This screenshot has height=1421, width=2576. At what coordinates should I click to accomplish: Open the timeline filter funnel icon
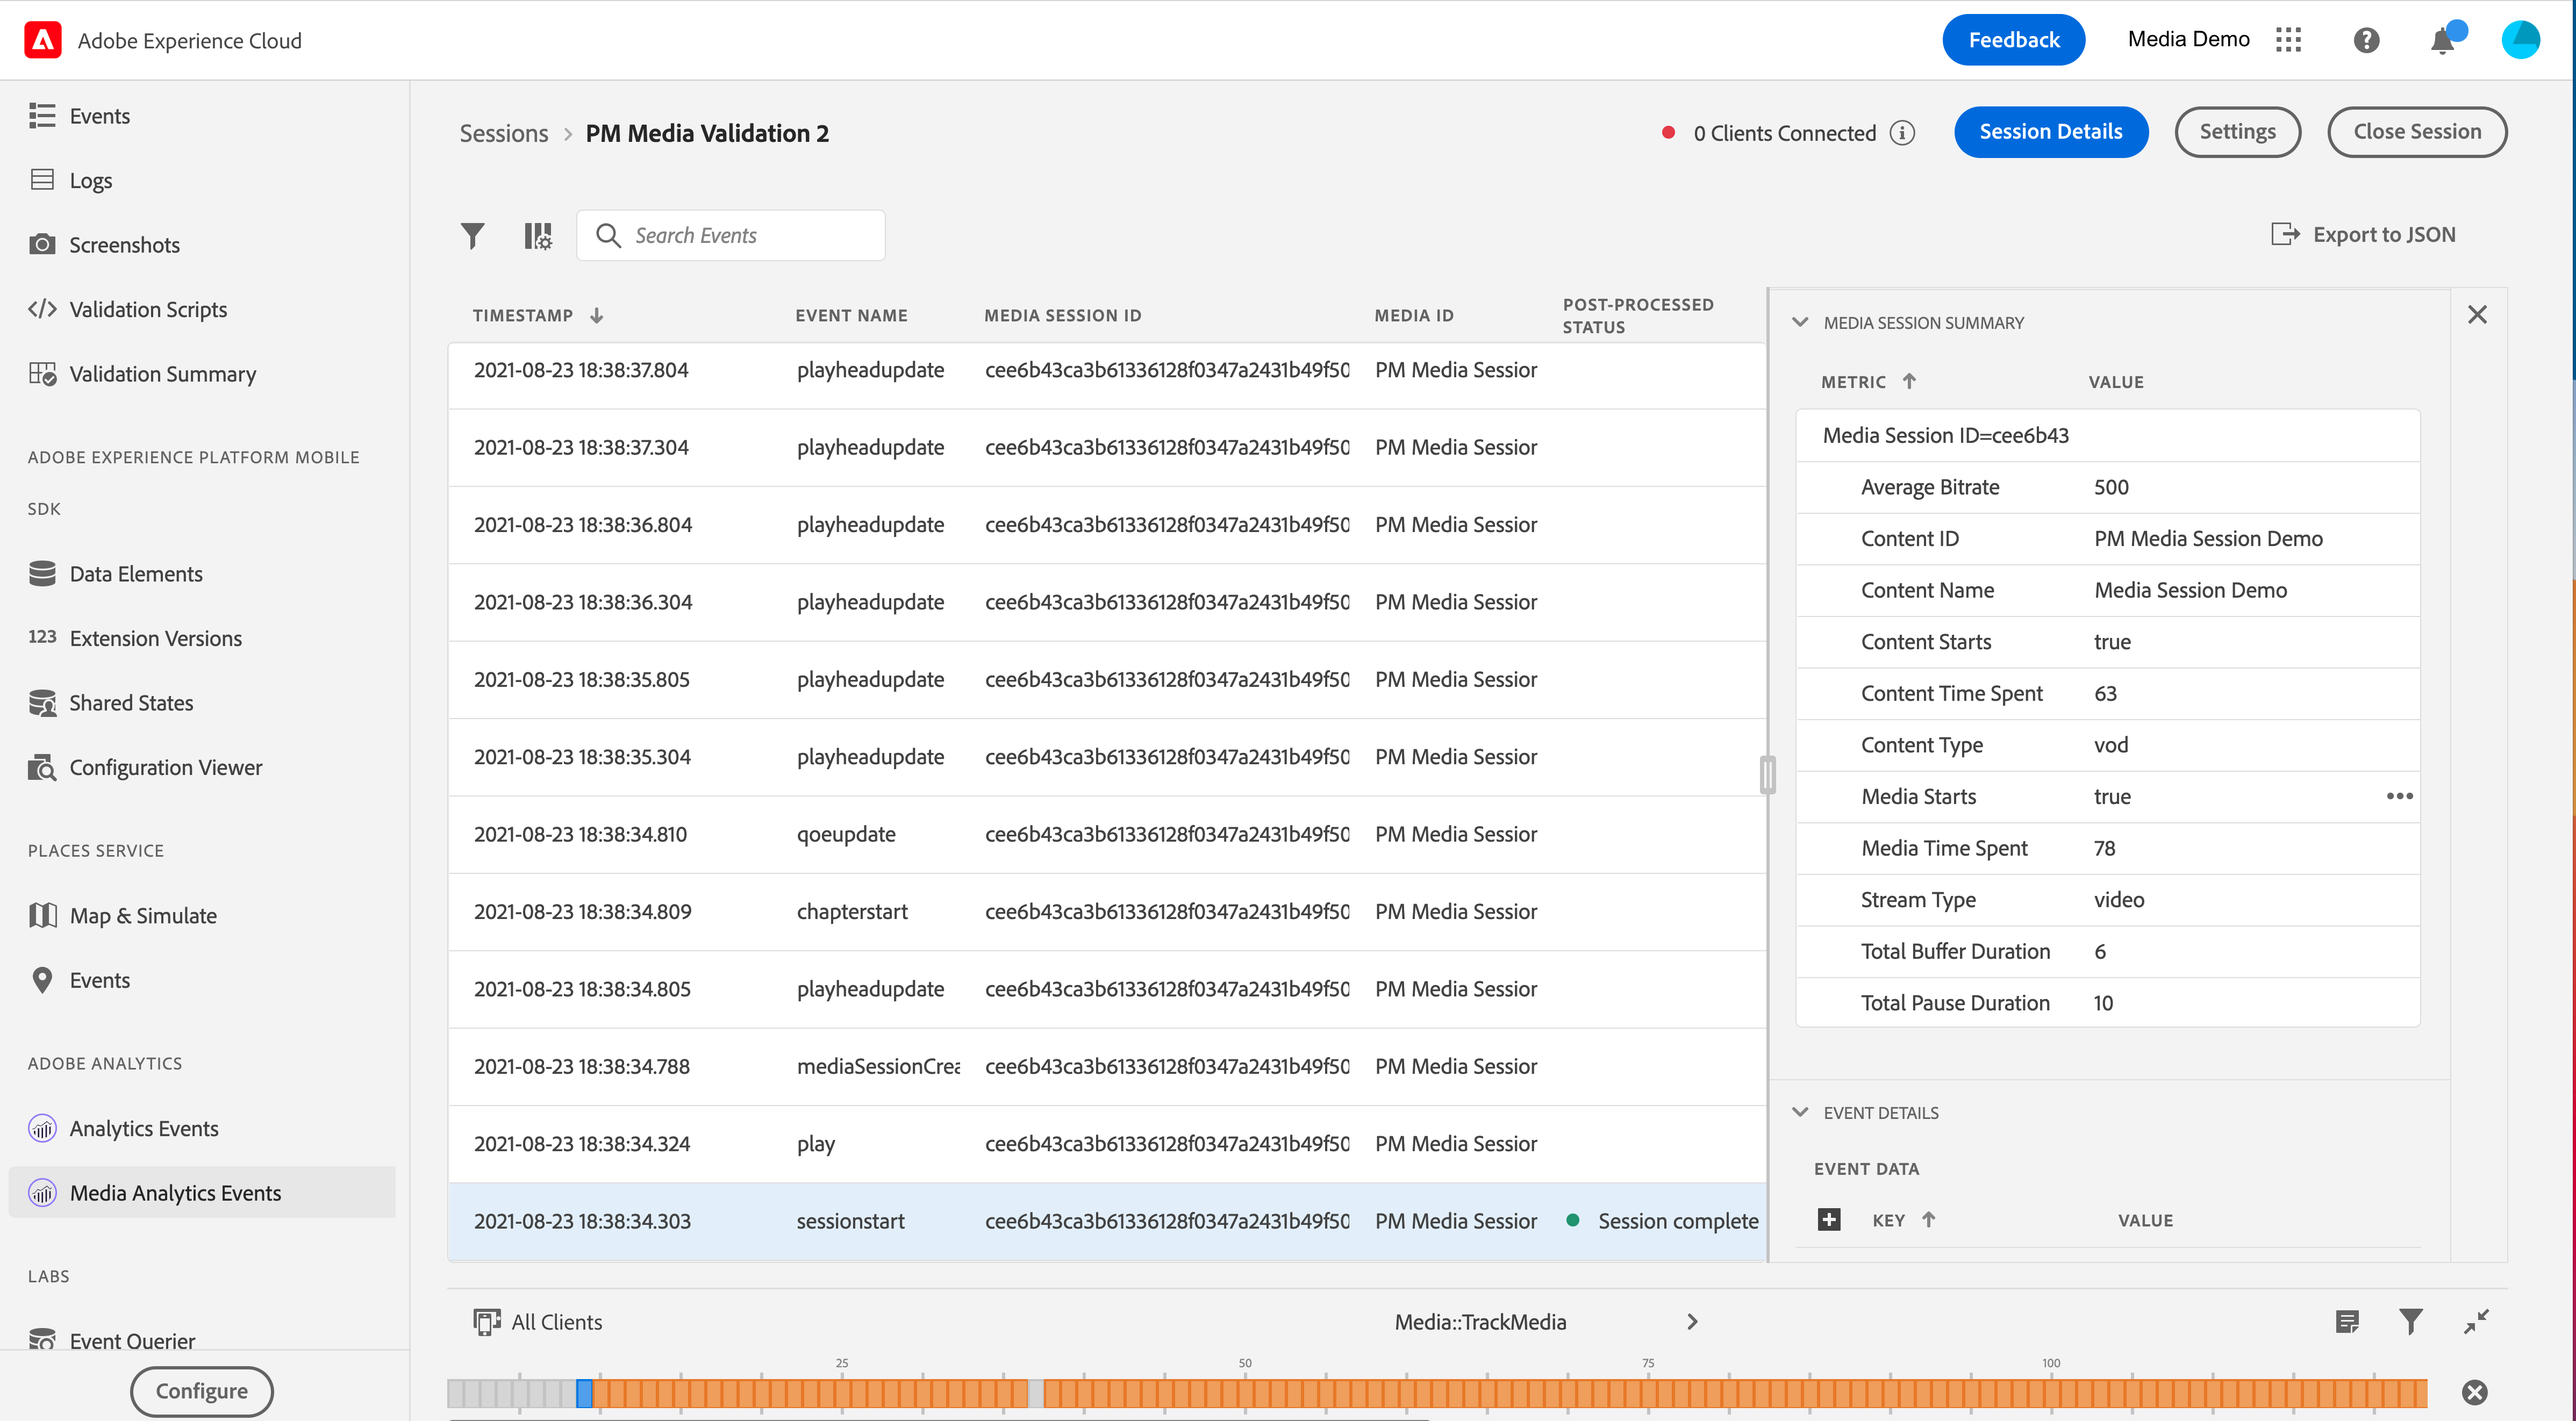[x=2411, y=1322]
